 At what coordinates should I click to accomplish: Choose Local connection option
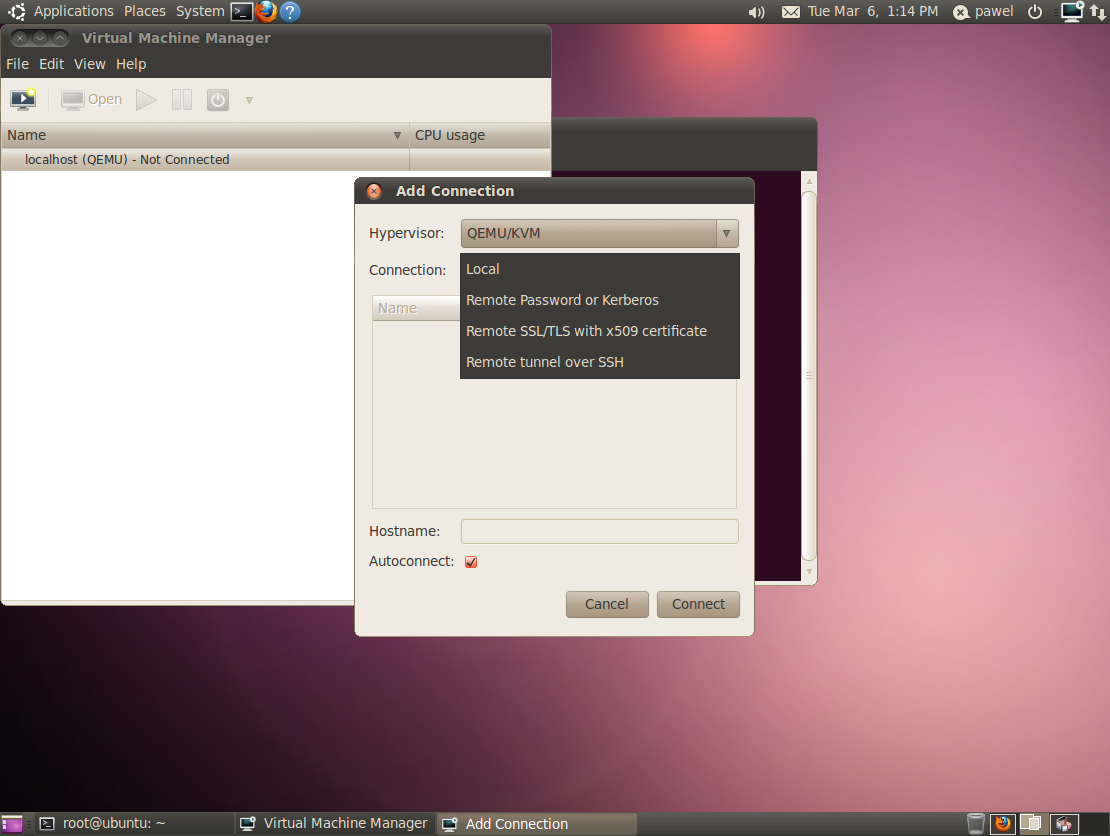point(600,270)
